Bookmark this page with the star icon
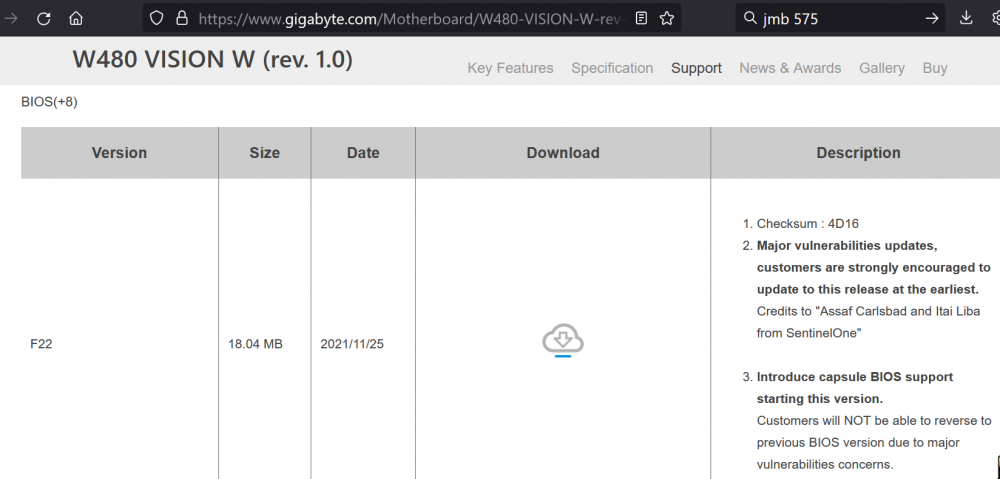Viewport: 1000px width, 479px height. [666, 18]
